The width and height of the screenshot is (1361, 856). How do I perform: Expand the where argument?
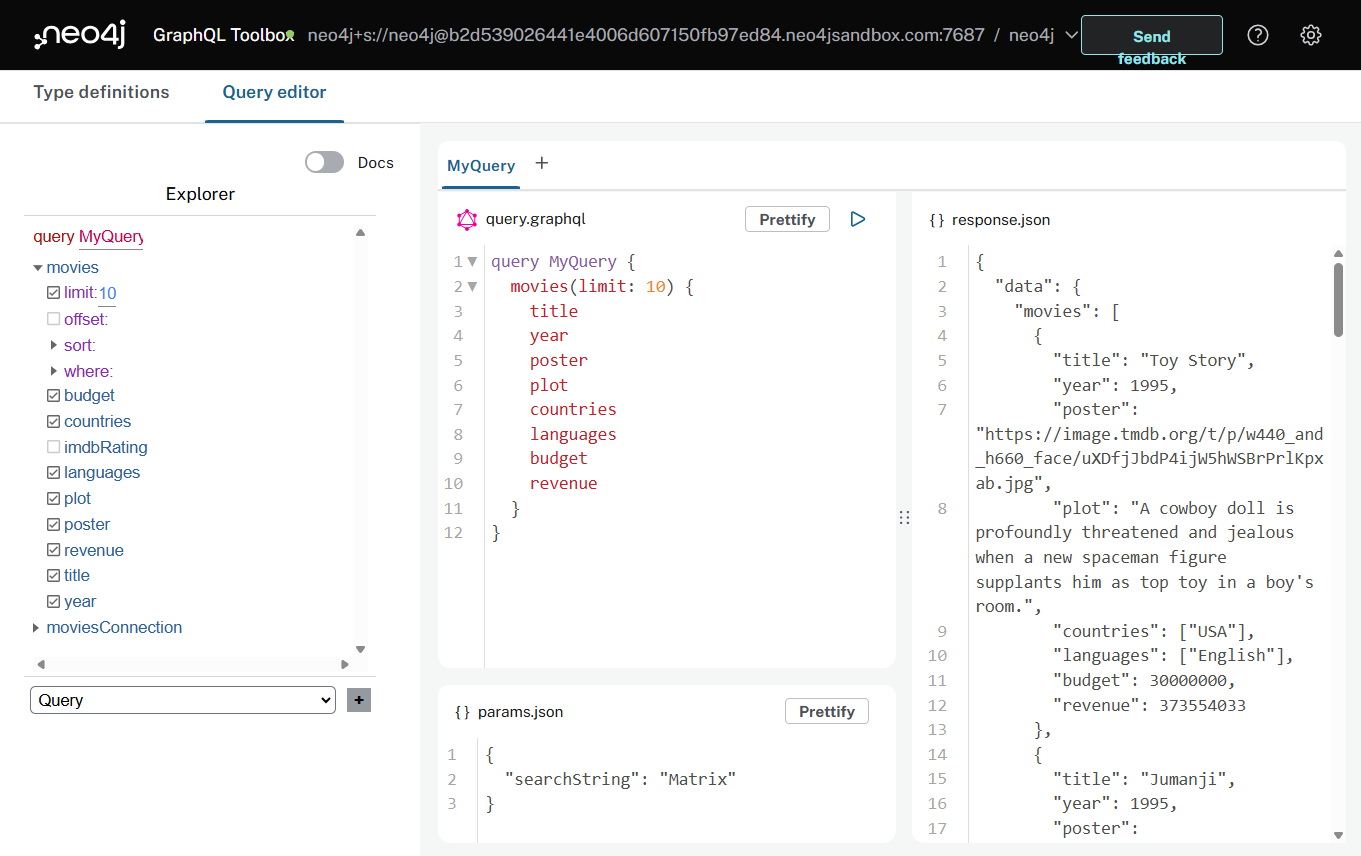54,371
